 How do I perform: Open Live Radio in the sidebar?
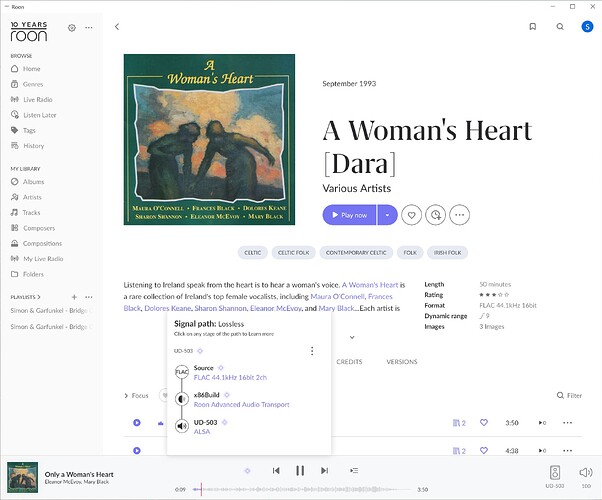[31, 99]
